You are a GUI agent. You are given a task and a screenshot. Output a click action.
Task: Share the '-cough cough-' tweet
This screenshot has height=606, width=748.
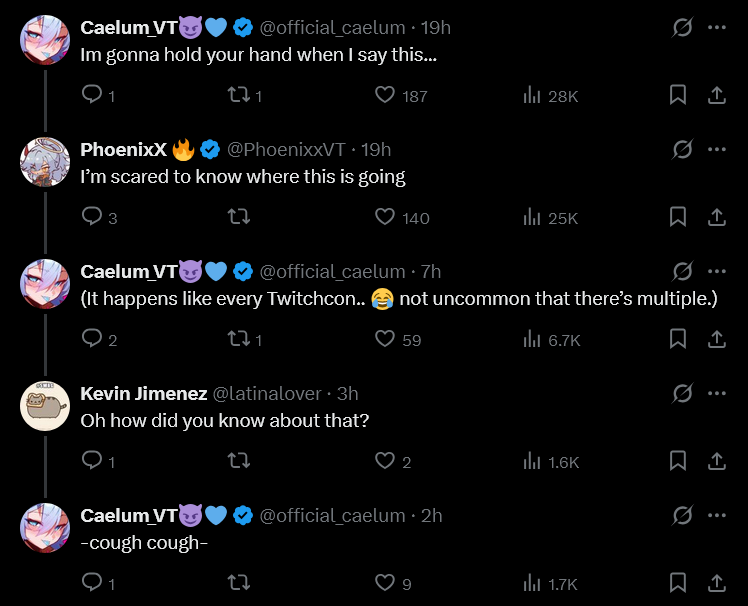[716, 582]
